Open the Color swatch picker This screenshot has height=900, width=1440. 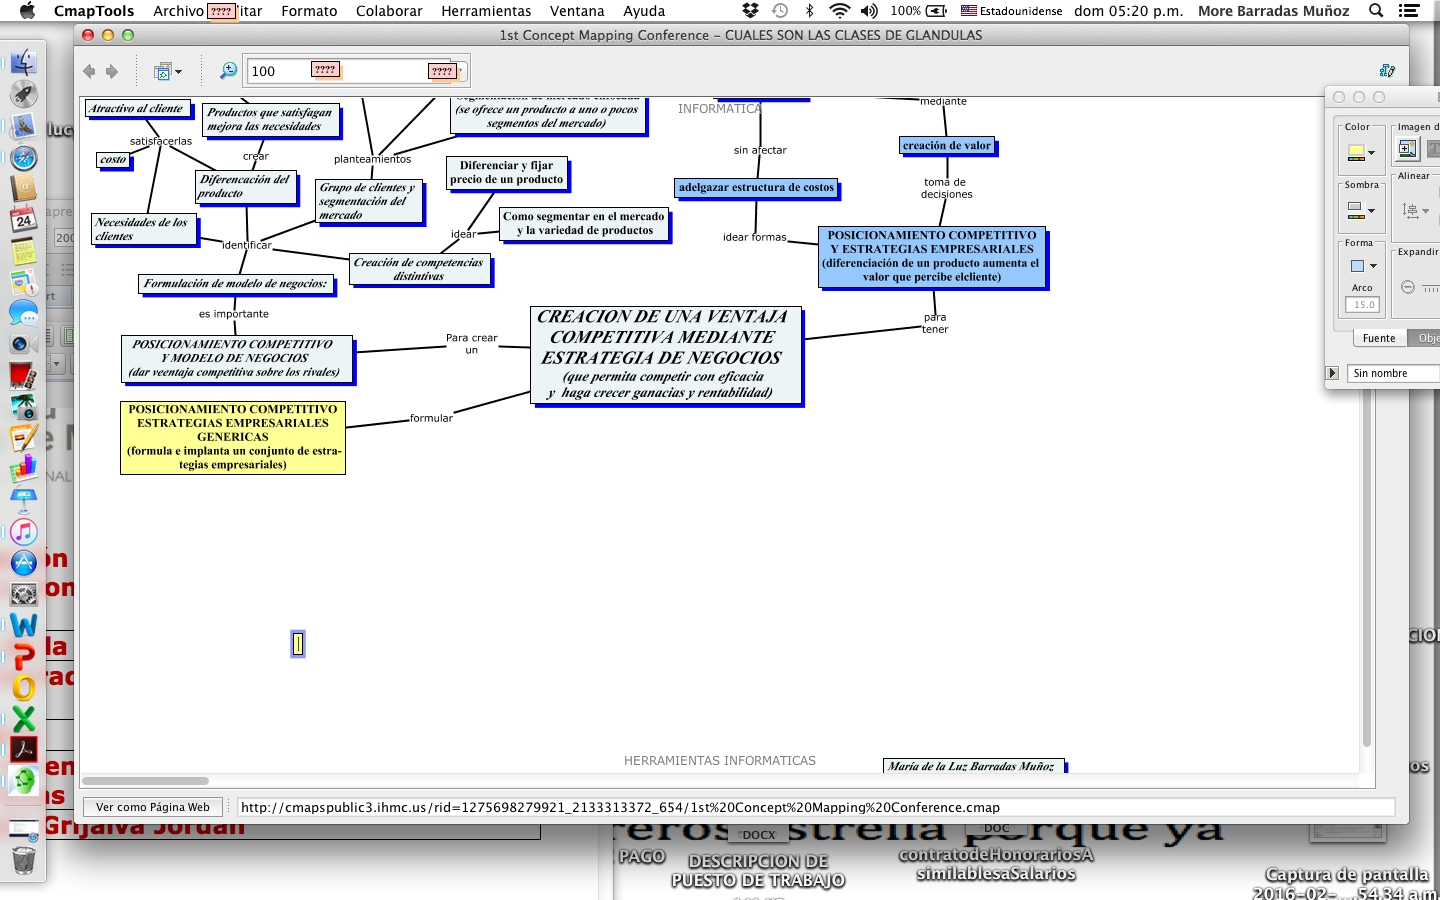tap(1361, 153)
